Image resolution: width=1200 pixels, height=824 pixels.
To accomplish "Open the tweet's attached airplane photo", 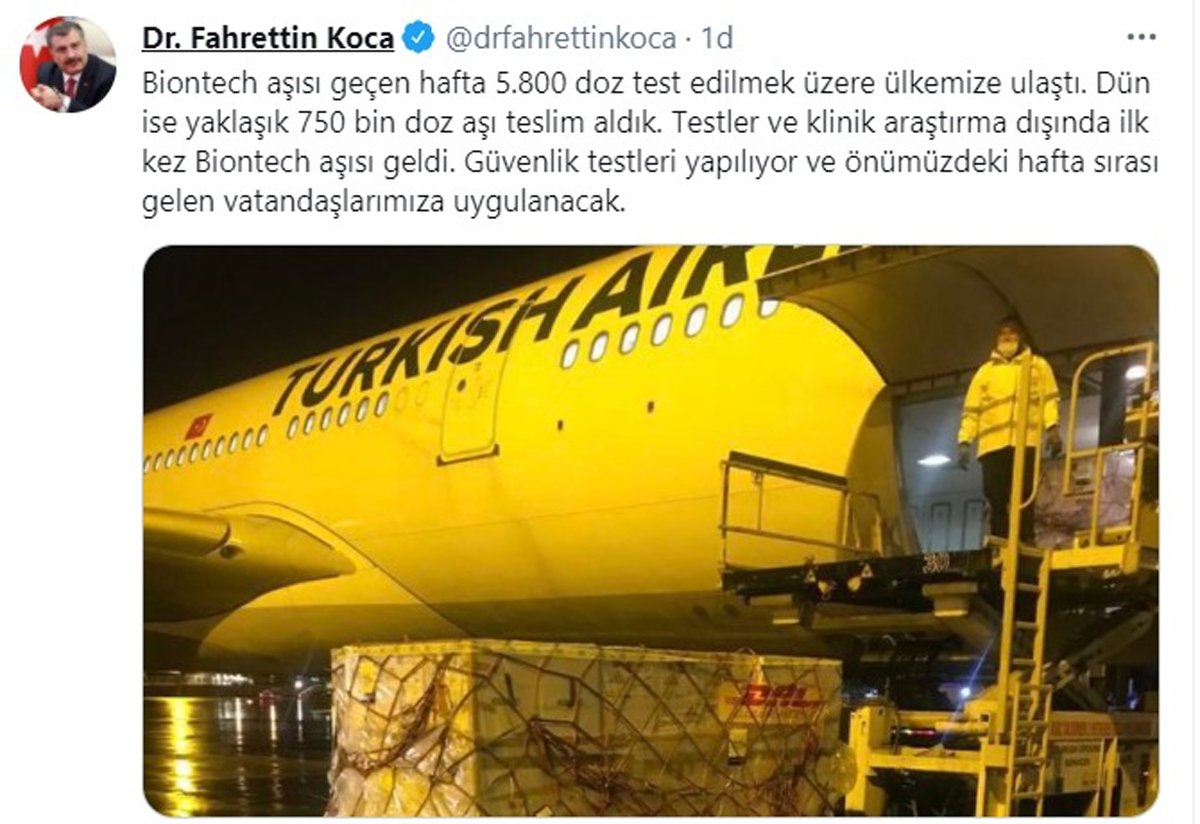I will (651, 531).
